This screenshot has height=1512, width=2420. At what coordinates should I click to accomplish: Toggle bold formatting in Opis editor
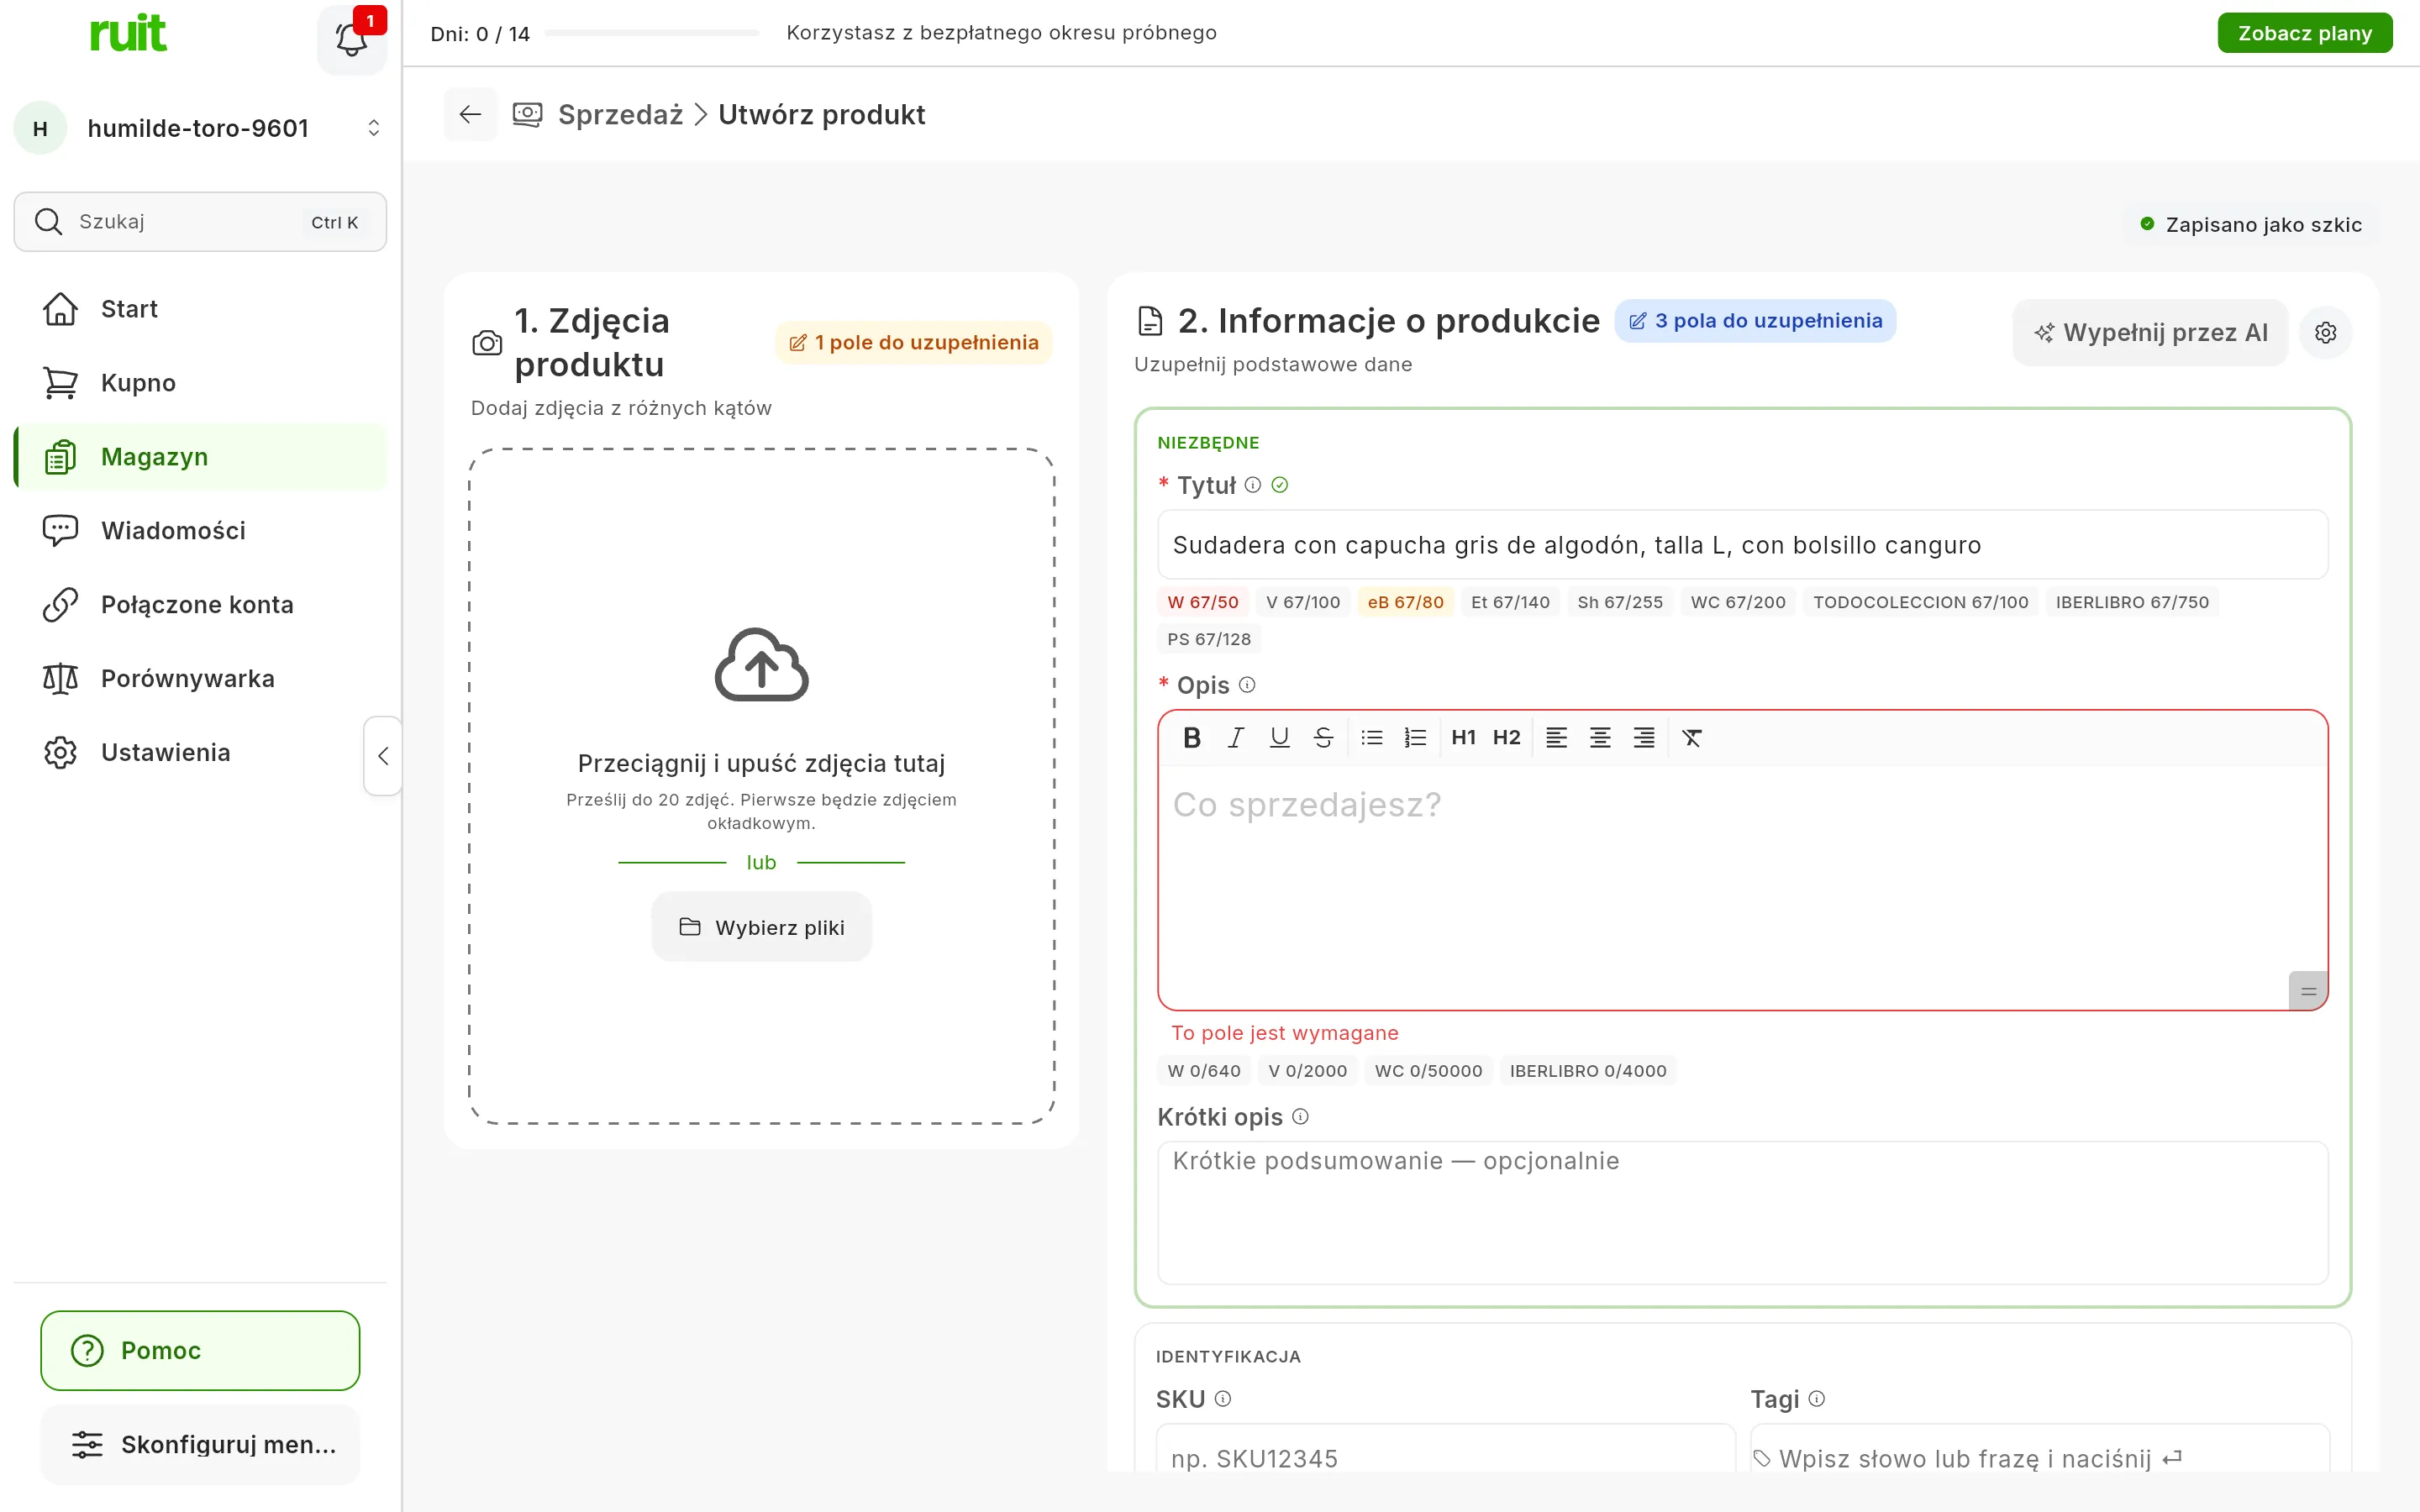click(1191, 738)
